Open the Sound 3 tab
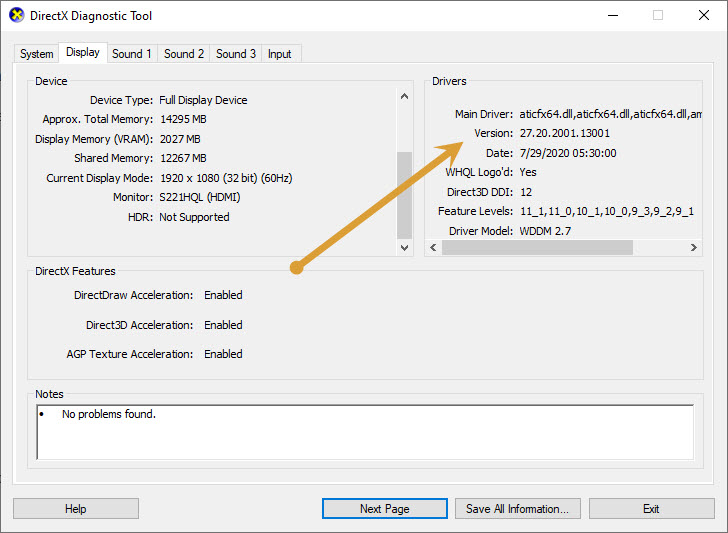Viewport: 728px width, 533px height. [236, 54]
